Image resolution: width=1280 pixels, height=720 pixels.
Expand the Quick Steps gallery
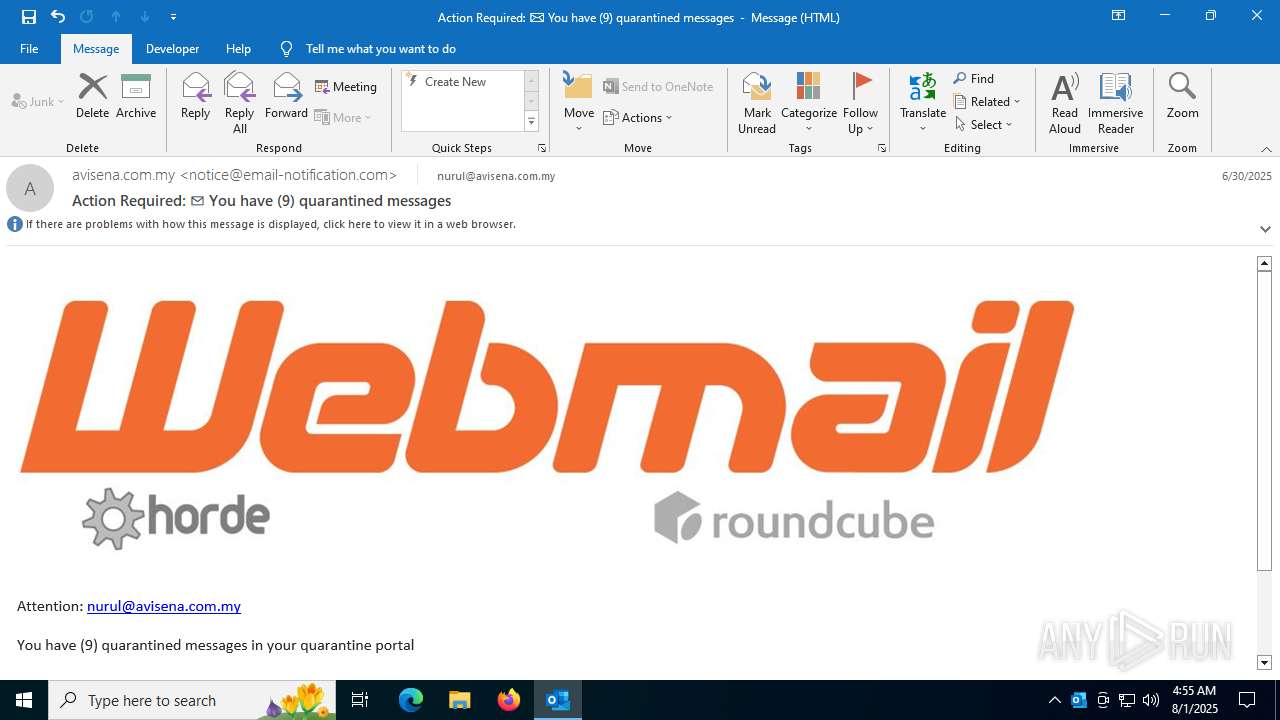[532, 122]
